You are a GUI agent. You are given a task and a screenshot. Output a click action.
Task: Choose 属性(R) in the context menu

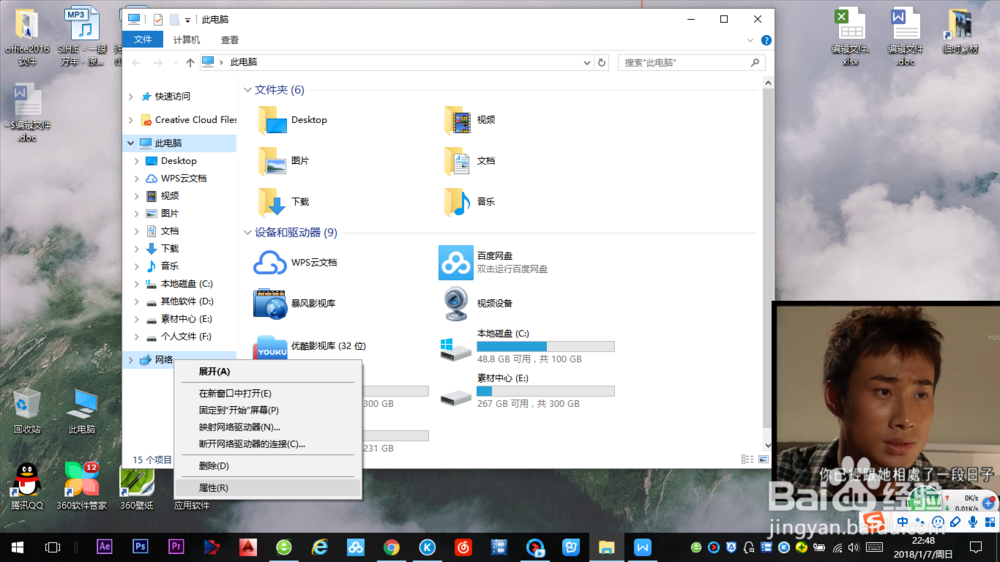pyautogui.click(x=268, y=487)
